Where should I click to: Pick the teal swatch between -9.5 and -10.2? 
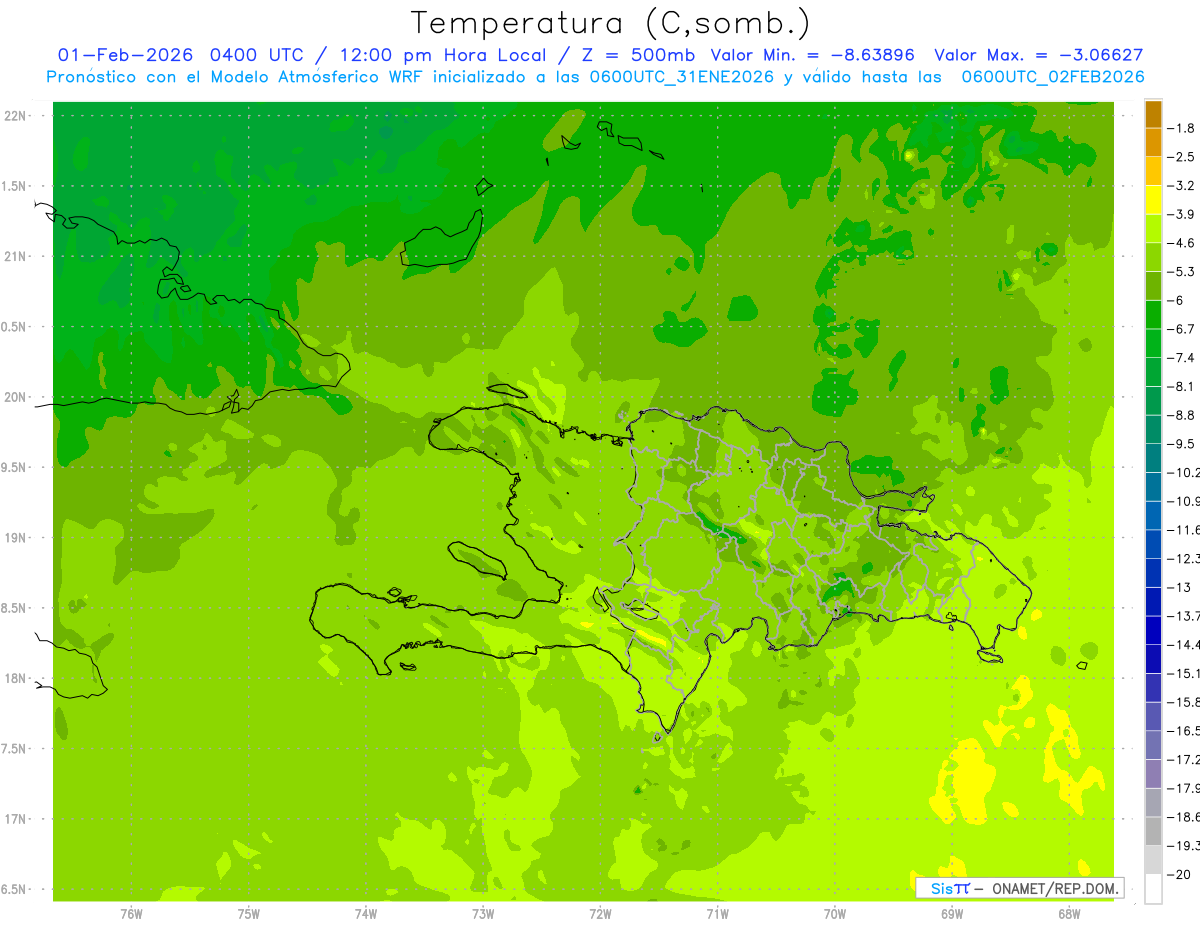tap(1153, 458)
